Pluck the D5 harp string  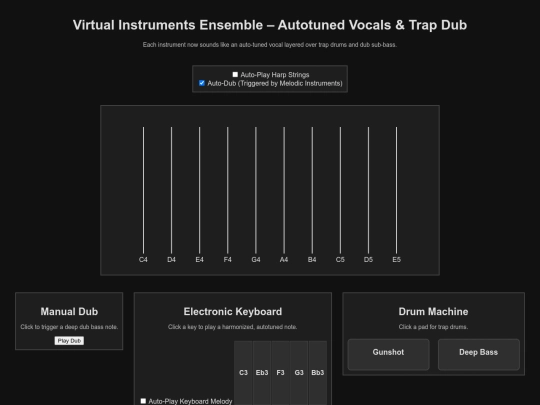368,190
